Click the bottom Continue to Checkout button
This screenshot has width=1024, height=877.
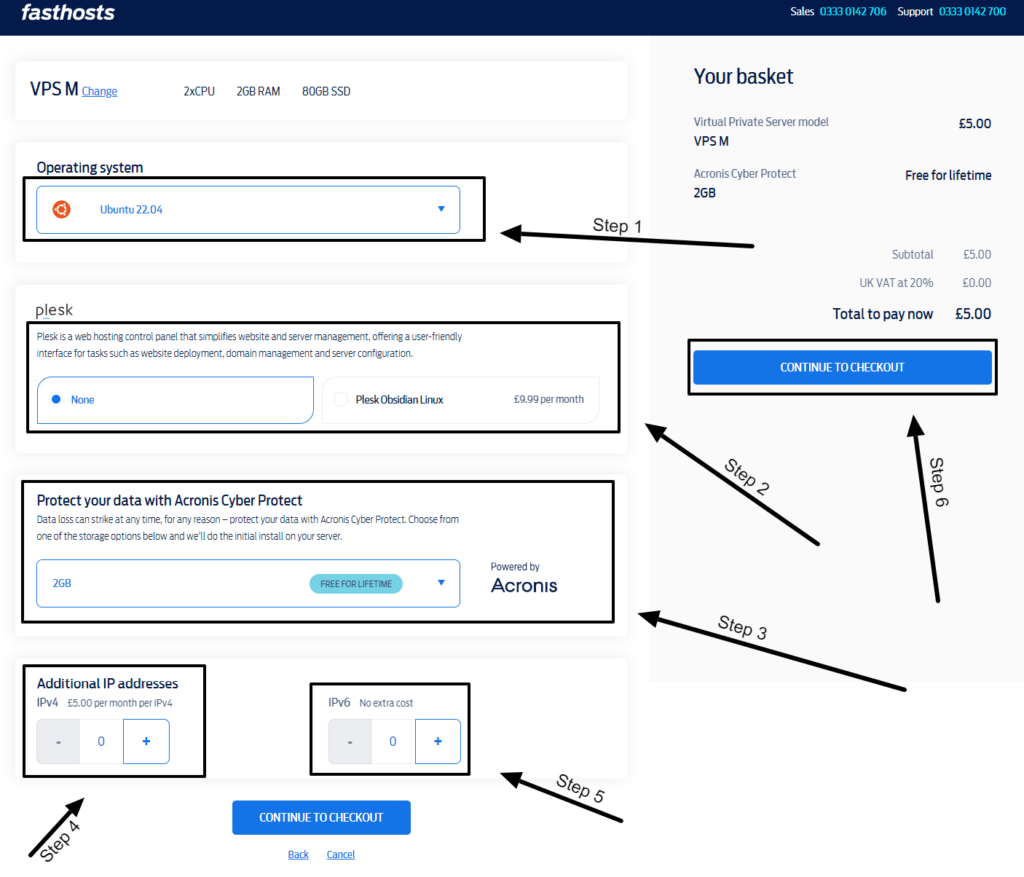(321, 817)
